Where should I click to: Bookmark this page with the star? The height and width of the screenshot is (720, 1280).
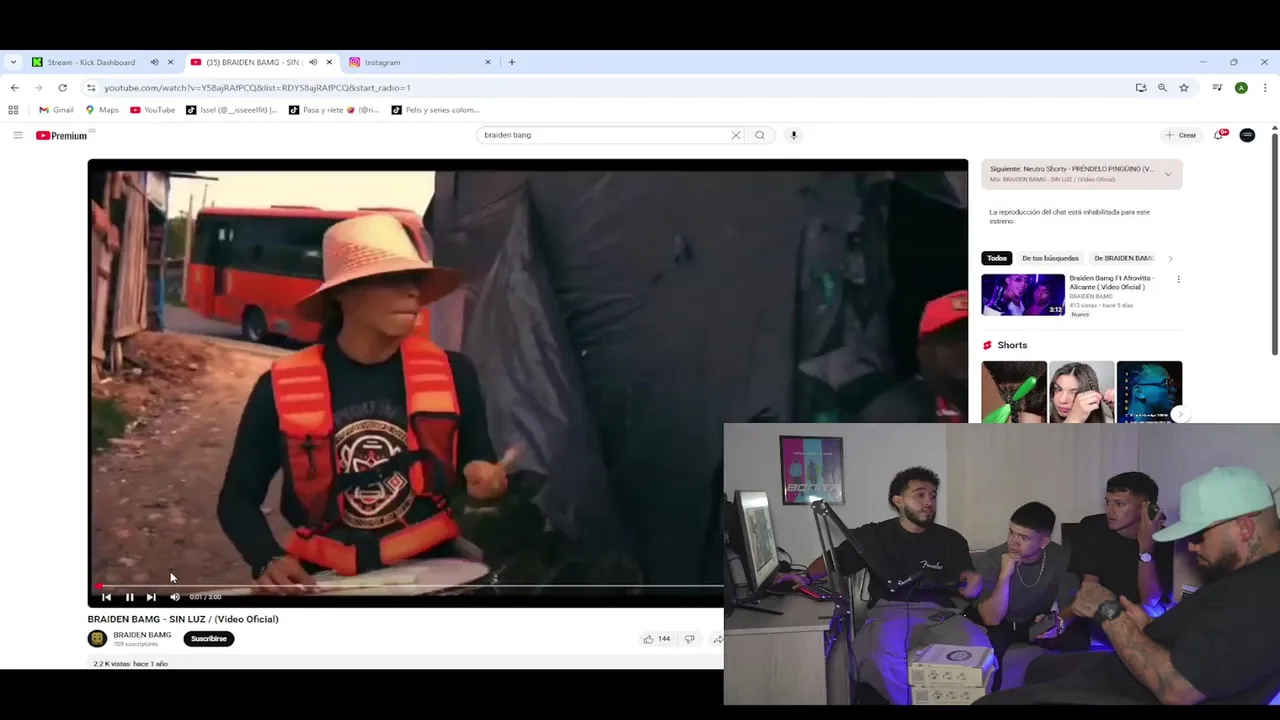coord(1184,88)
